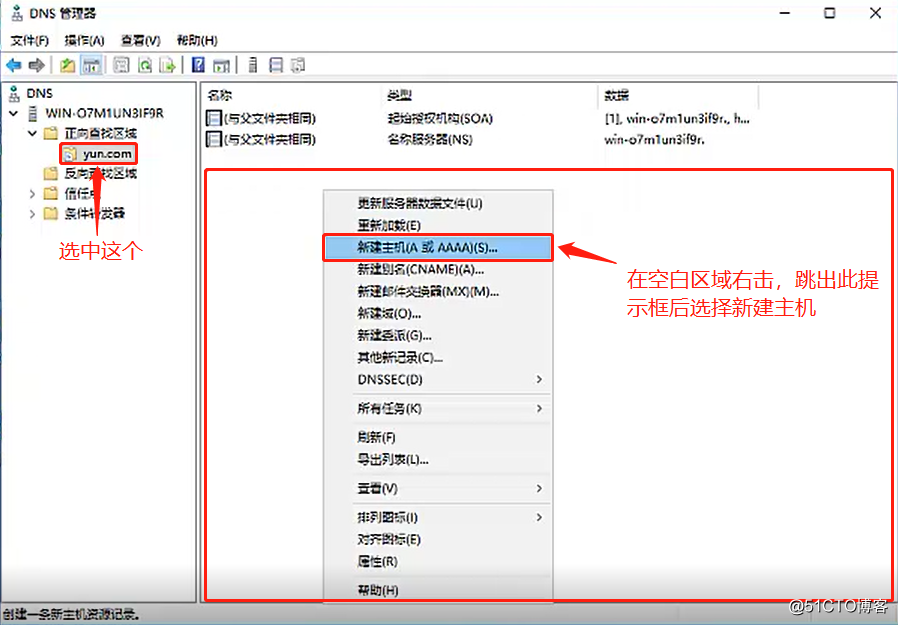Viewport: 898px width, 625px height.
Task: Choose 刷新(F) in context menu
Action: 438,438
